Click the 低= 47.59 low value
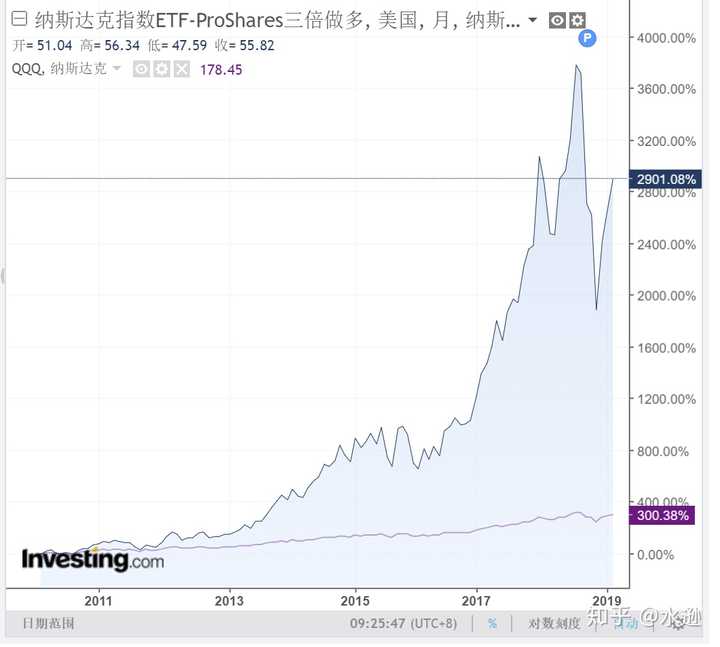This screenshot has width=720, height=647. point(179,45)
